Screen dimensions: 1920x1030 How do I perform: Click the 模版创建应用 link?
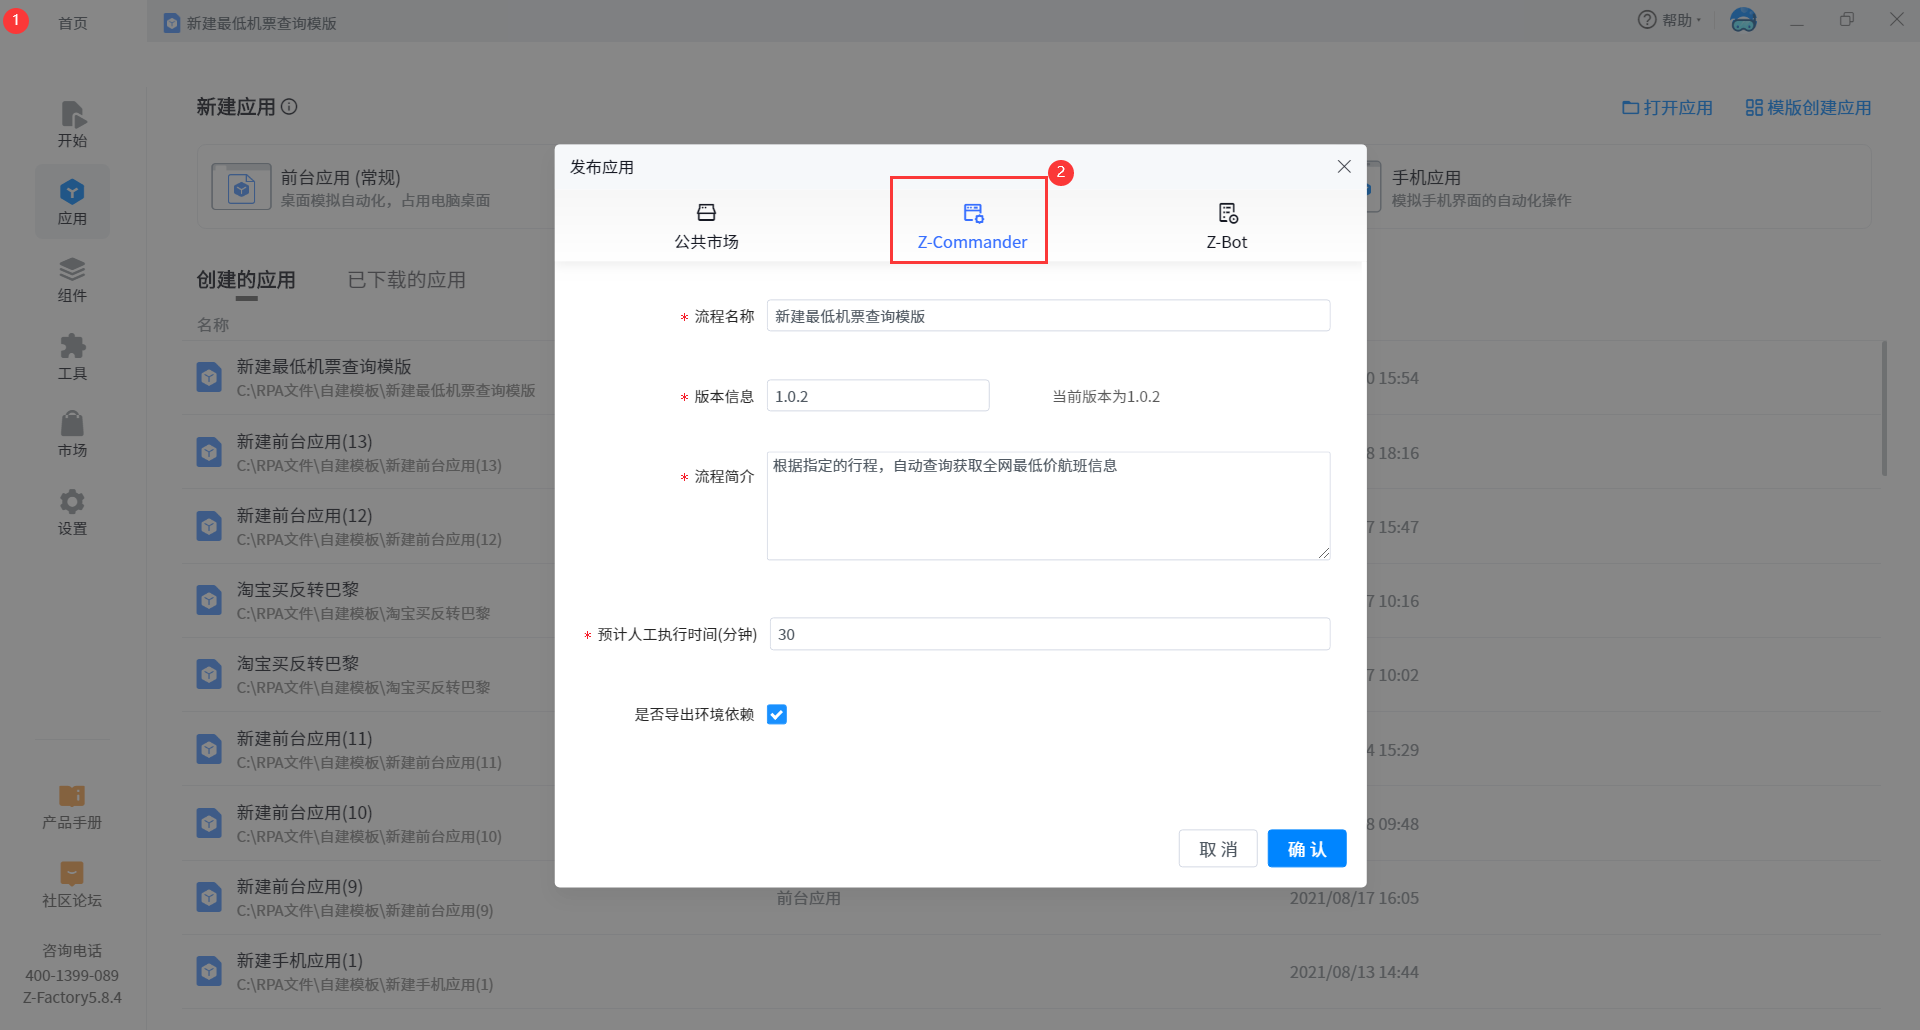[x=1808, y=107]
